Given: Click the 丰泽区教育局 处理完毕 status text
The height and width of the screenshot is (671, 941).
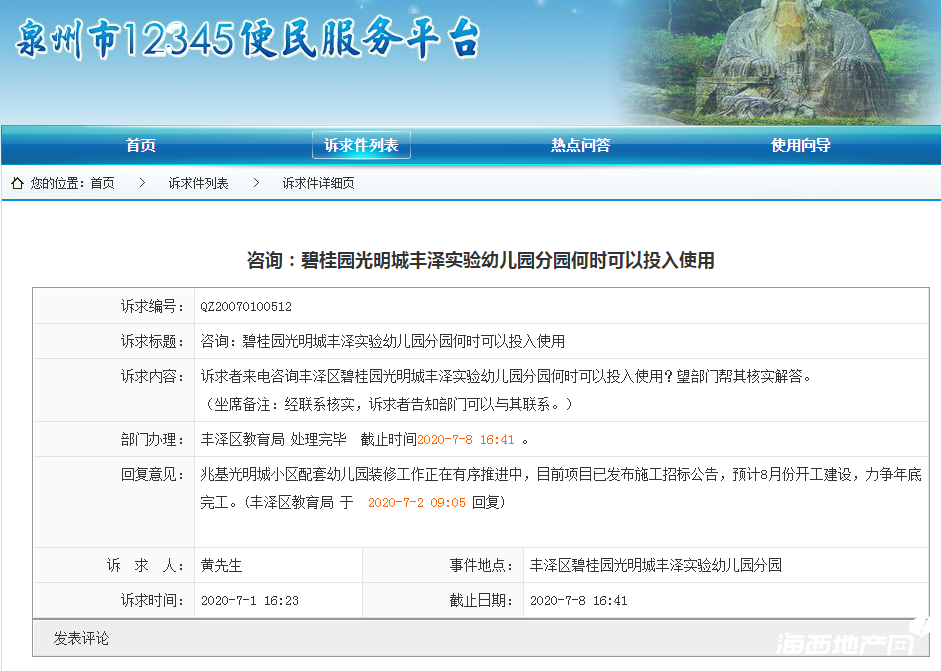Looking at the screenshot, I should click(274, 439).
